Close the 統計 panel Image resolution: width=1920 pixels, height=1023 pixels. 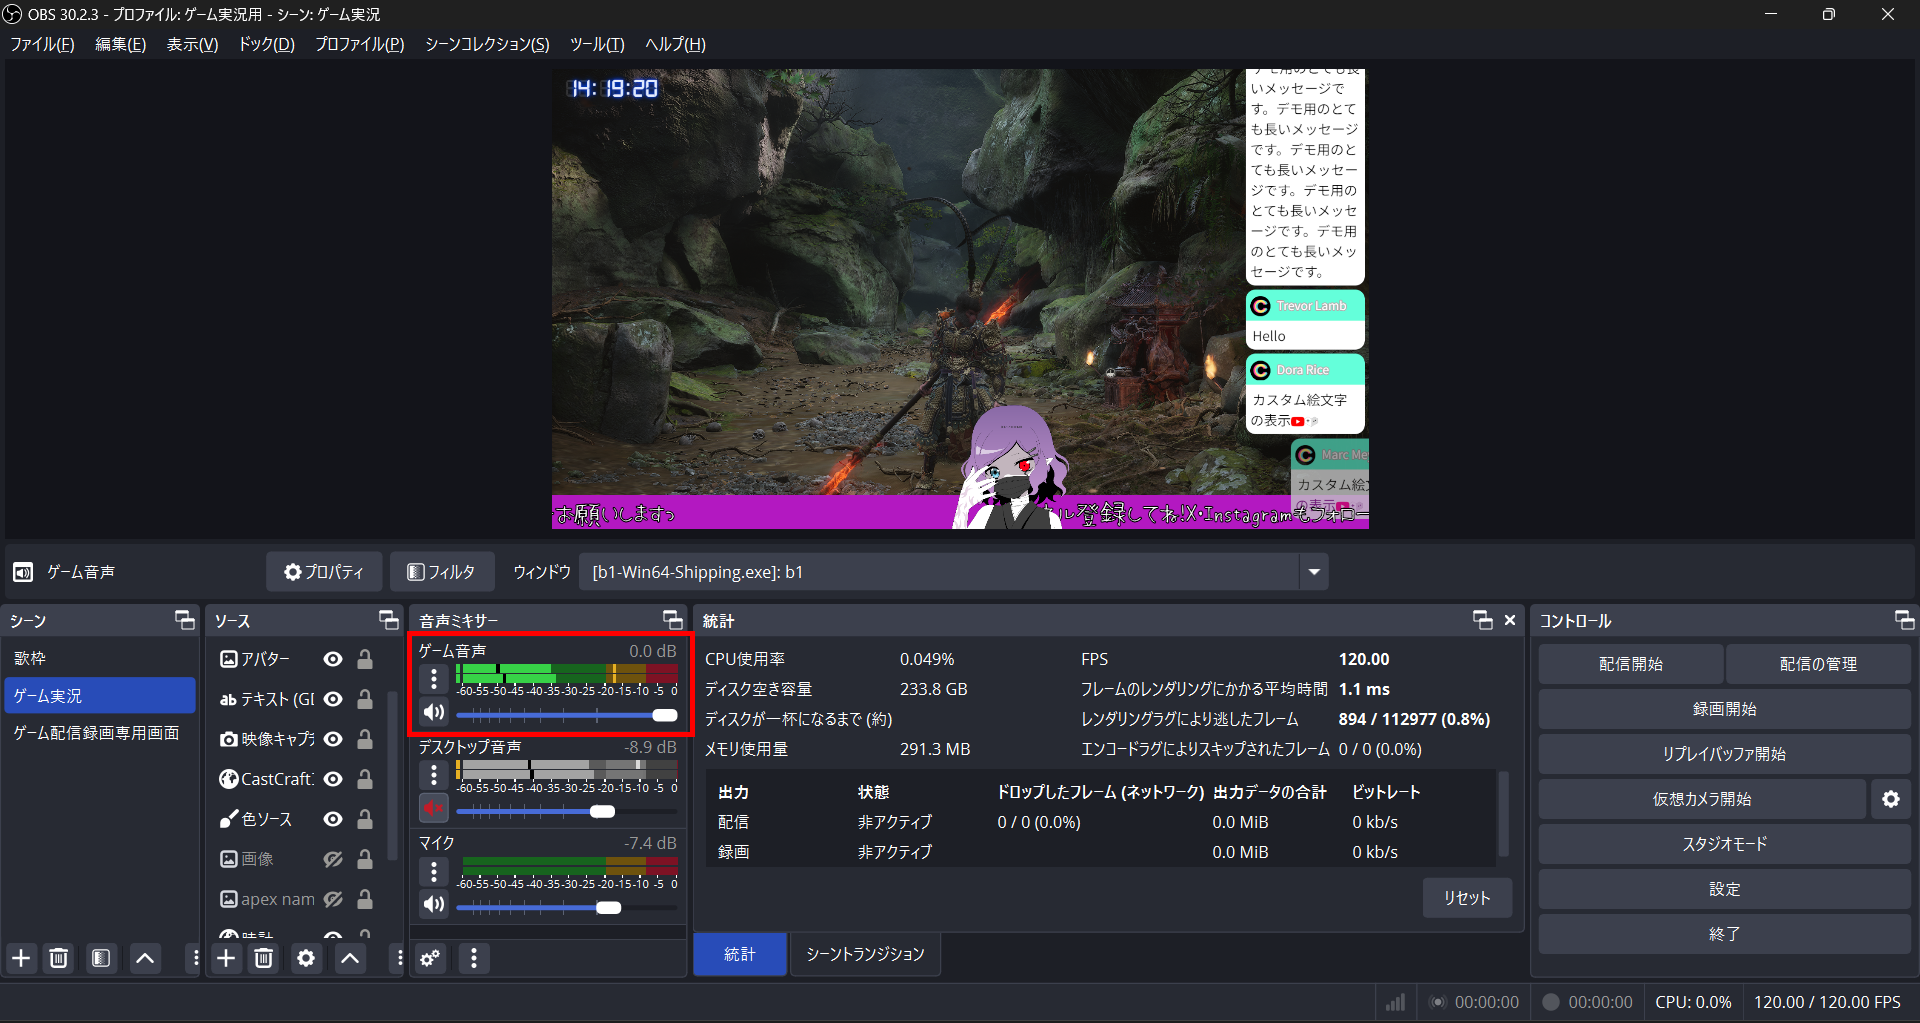(x=1510, y=620)
